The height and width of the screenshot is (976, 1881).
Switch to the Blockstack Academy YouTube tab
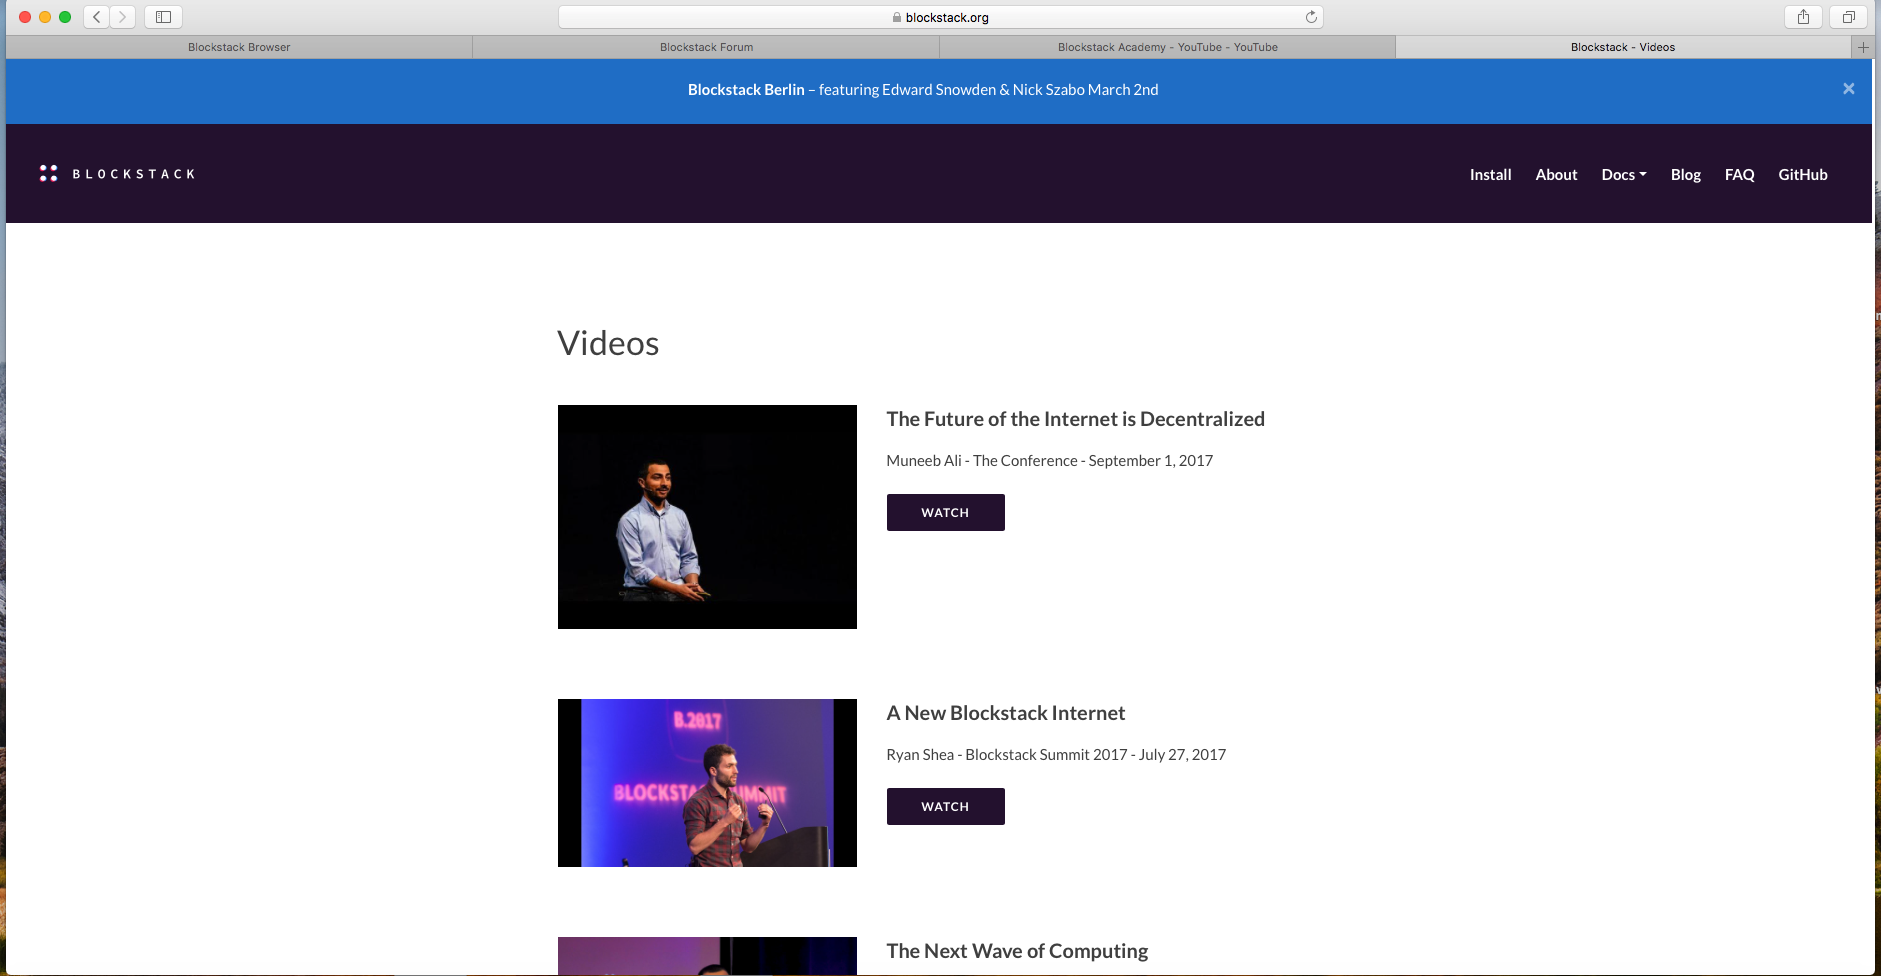click(x=1167, y=47)
